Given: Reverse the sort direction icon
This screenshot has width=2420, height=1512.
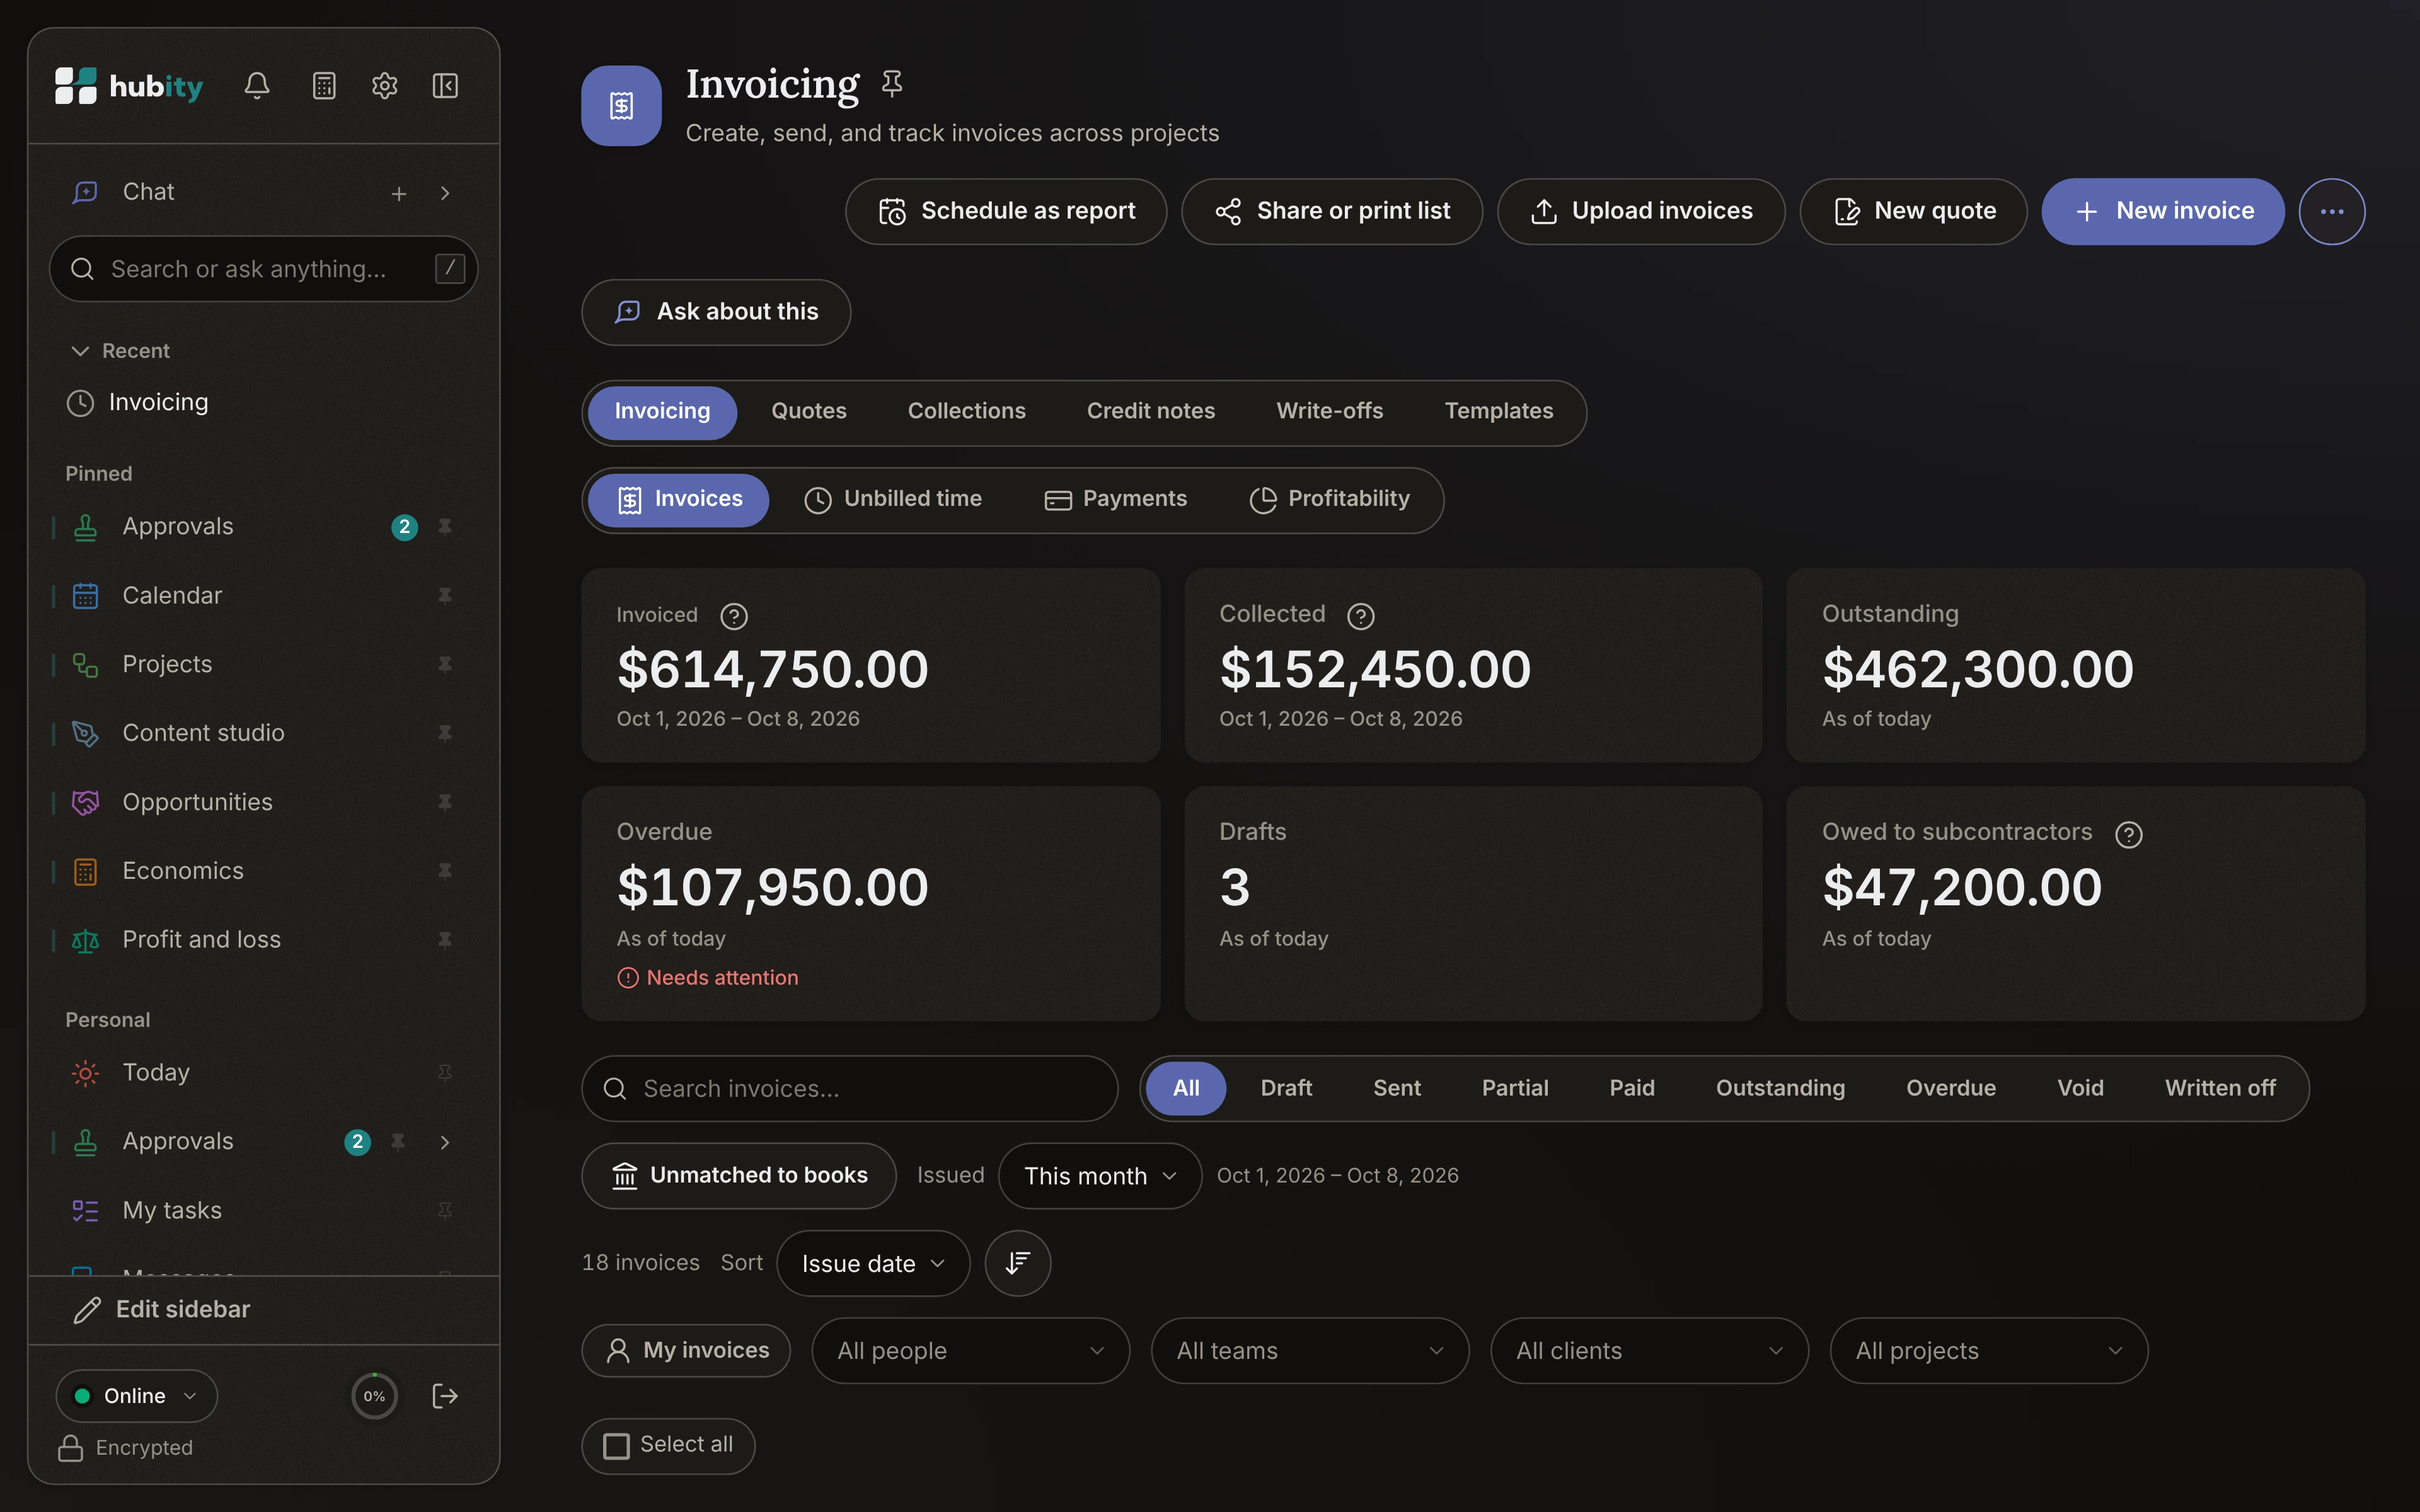Looking at the screenshot, I should point(1017,1263).
